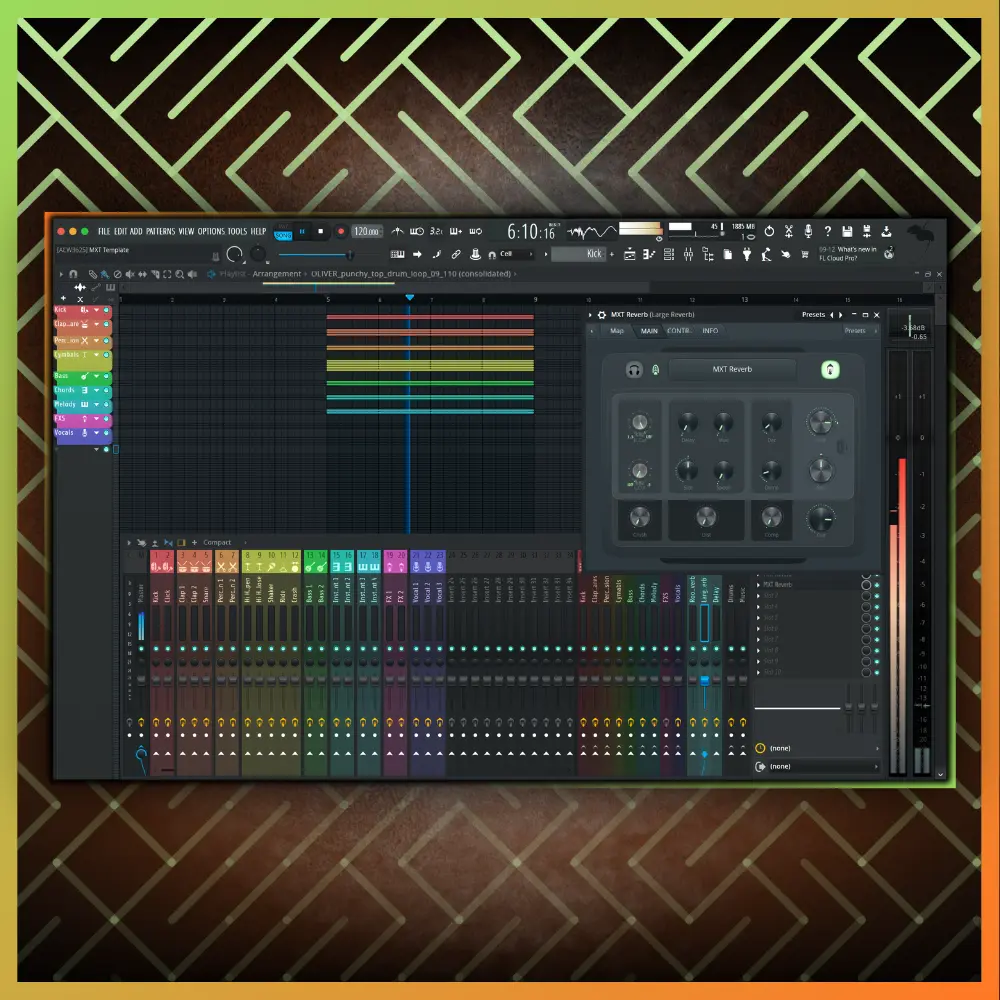Select the Playlist view icon
The image size is (1000, 1000).
click(630, 254)
